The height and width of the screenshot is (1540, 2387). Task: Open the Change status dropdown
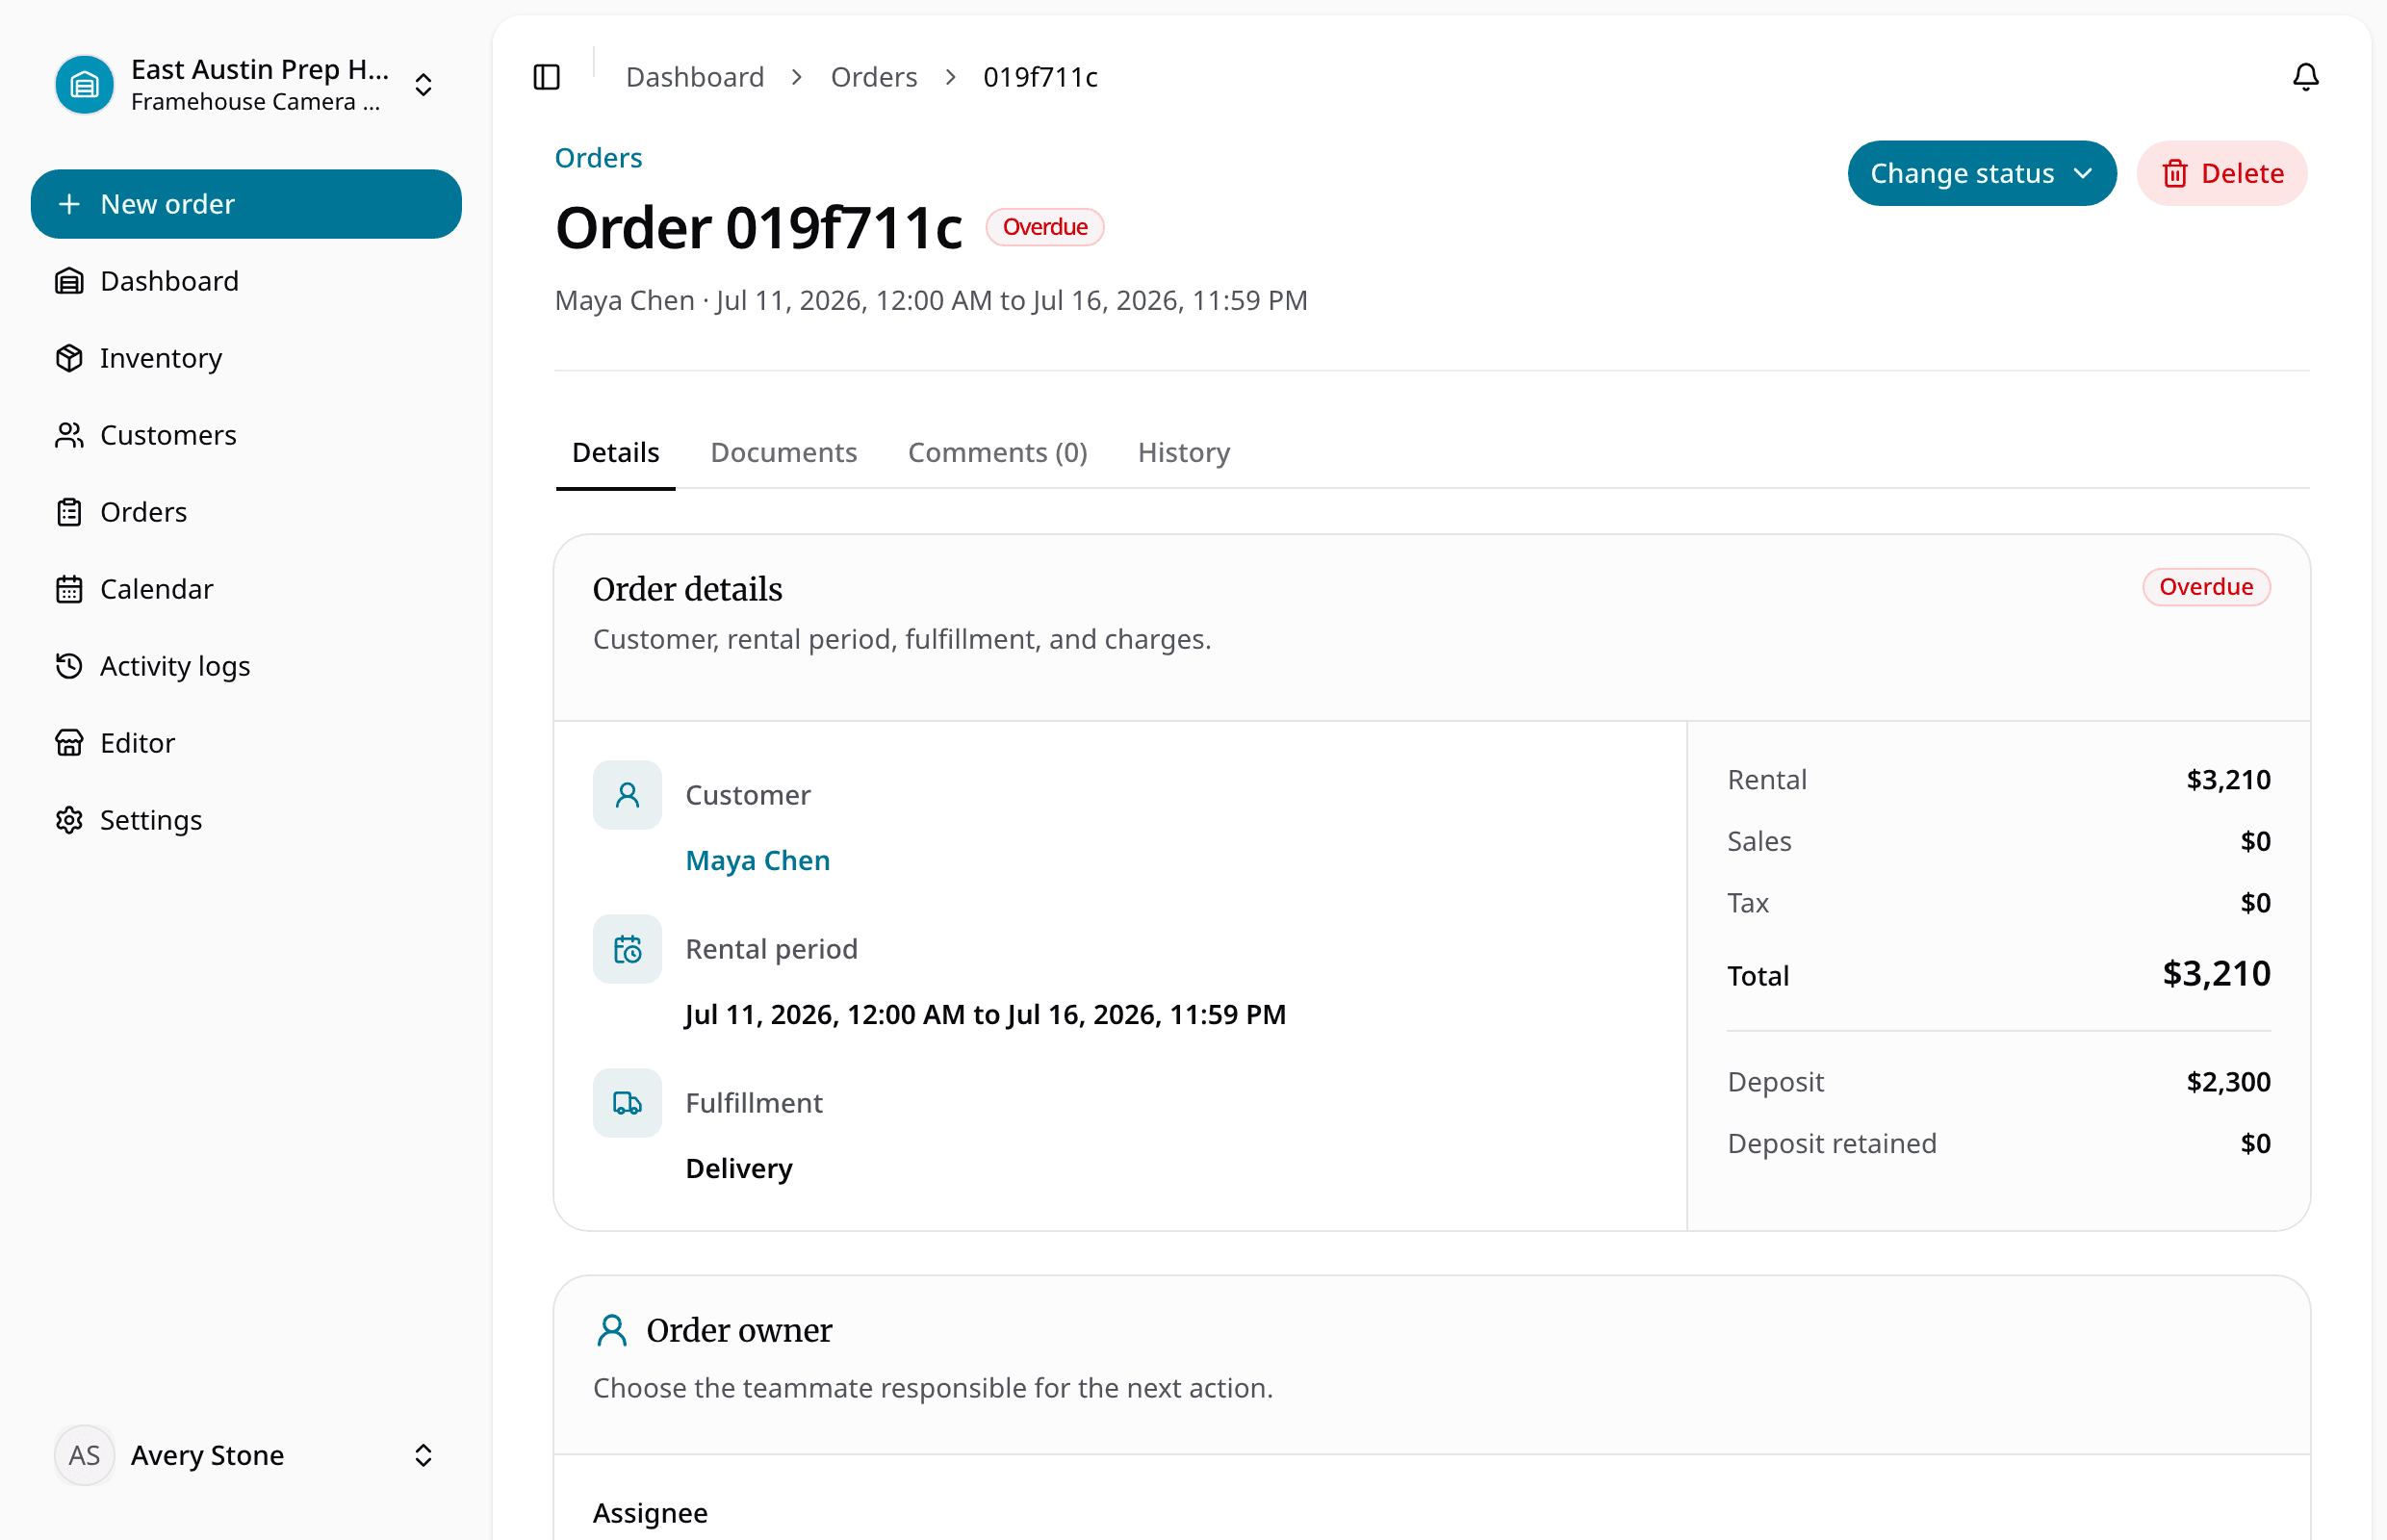[1981, 173]
